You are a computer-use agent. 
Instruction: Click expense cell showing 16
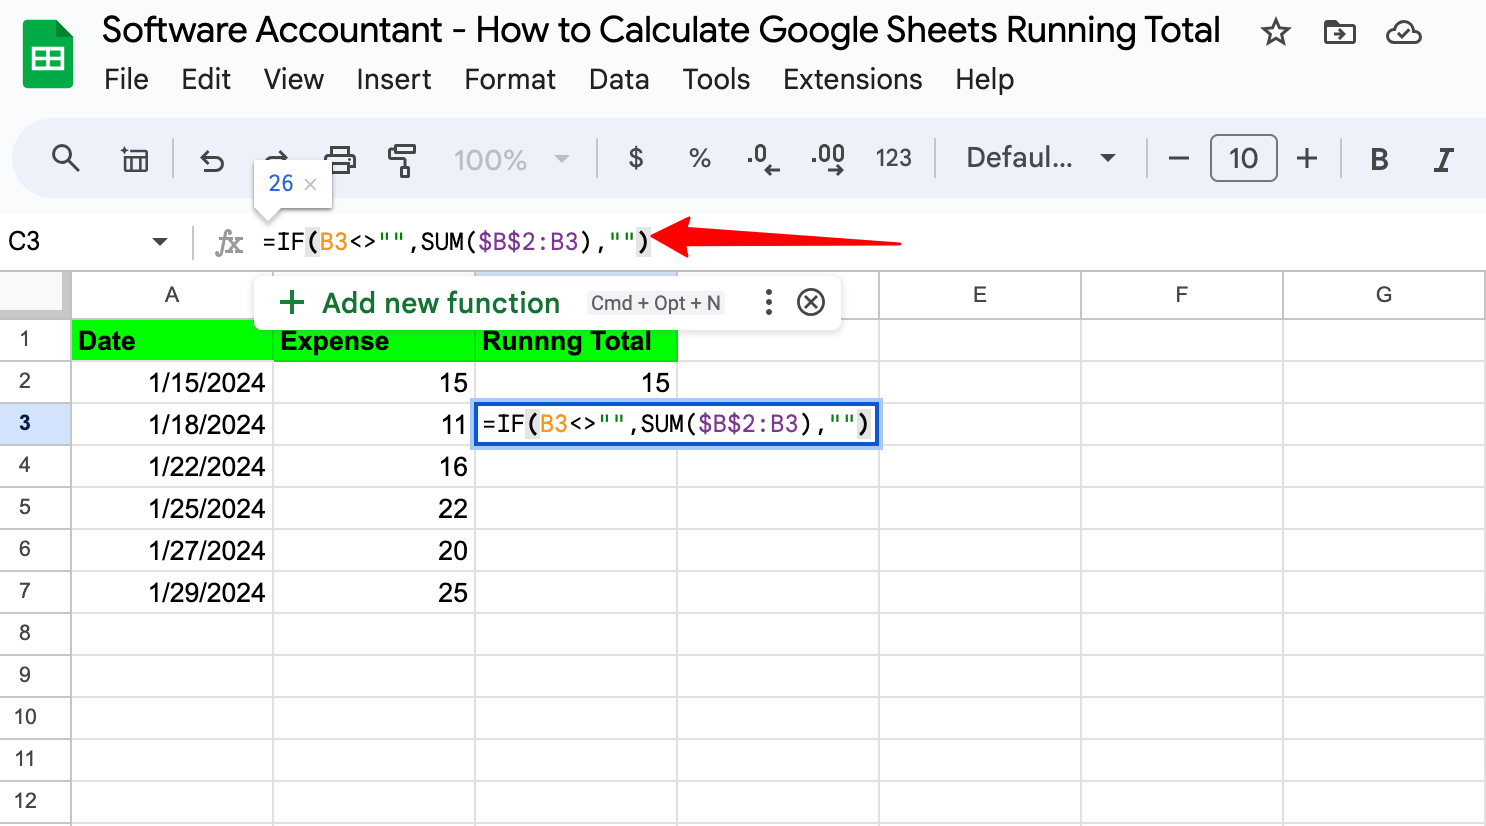(x=374, y=466)
